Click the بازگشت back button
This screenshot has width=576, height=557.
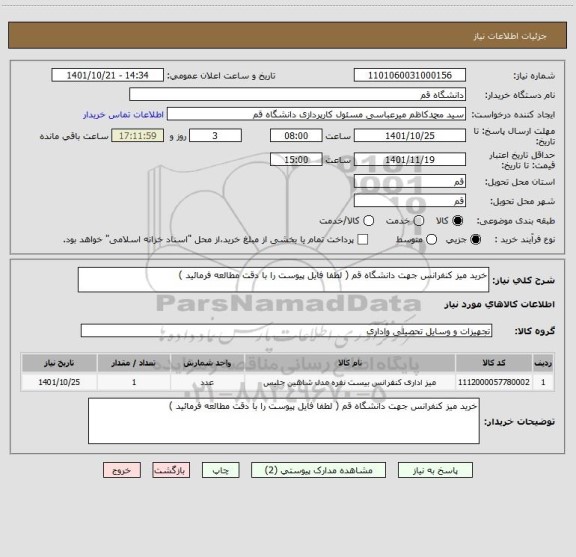[171, 470]
